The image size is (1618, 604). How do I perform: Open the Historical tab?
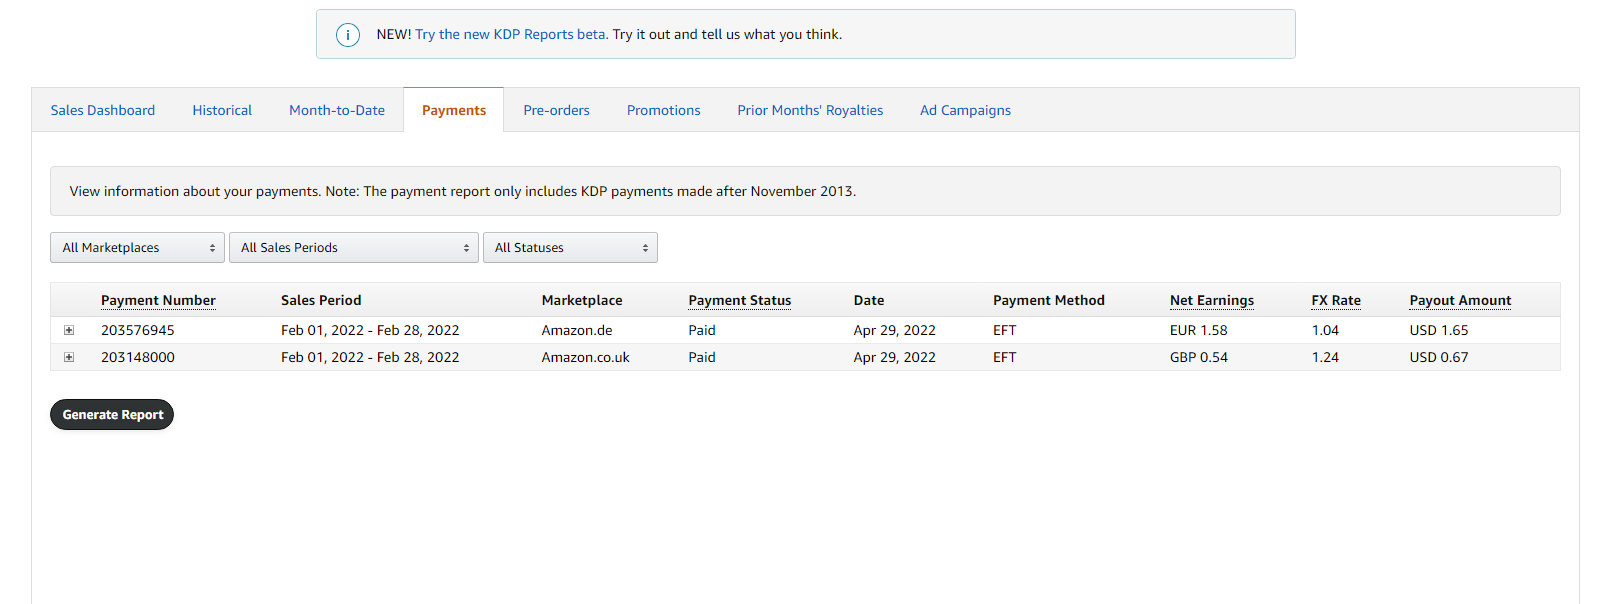coord(222,110)
